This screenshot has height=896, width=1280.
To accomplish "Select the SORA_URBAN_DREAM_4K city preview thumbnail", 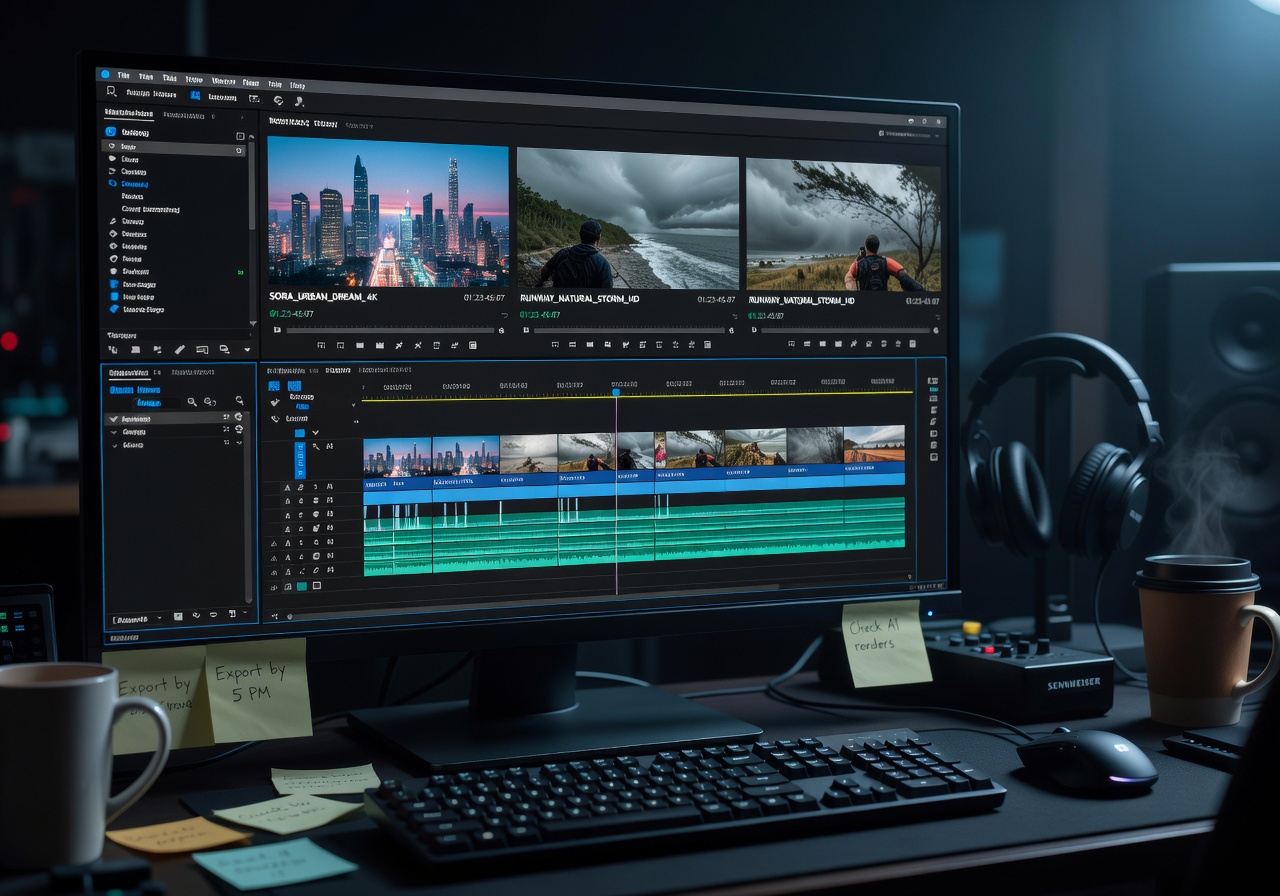I will click(388, 212).
